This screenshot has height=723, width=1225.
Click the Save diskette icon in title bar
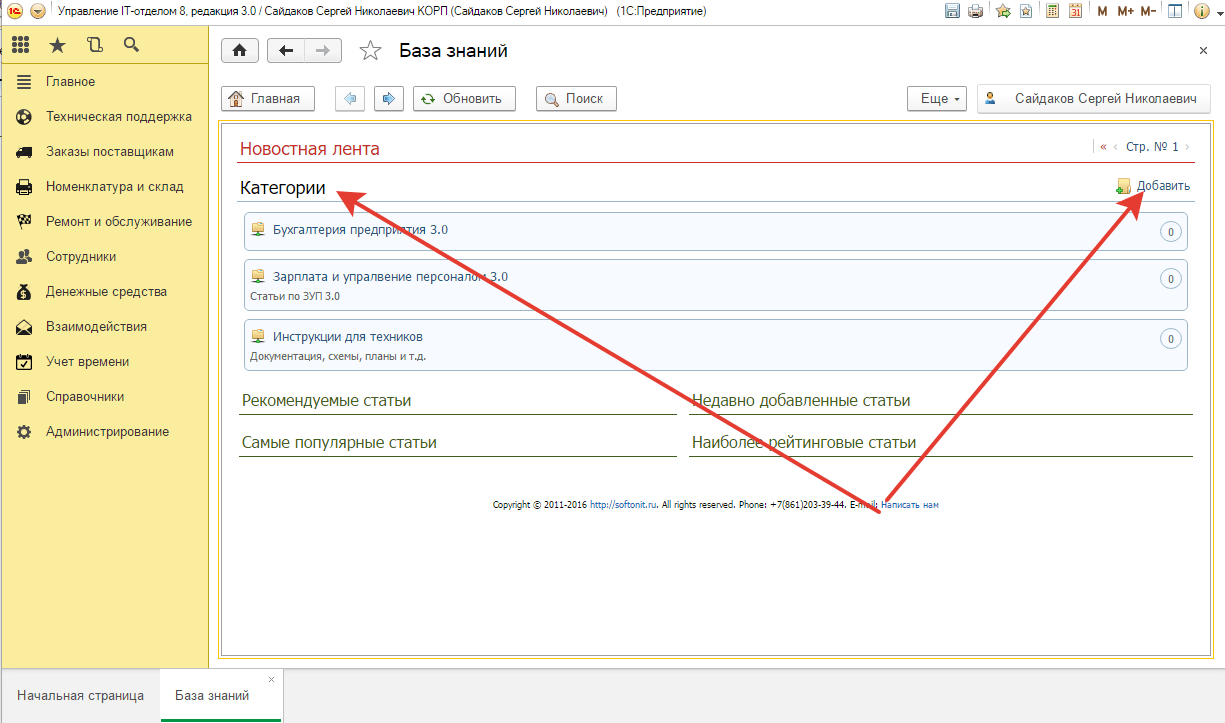click(951, 11)
